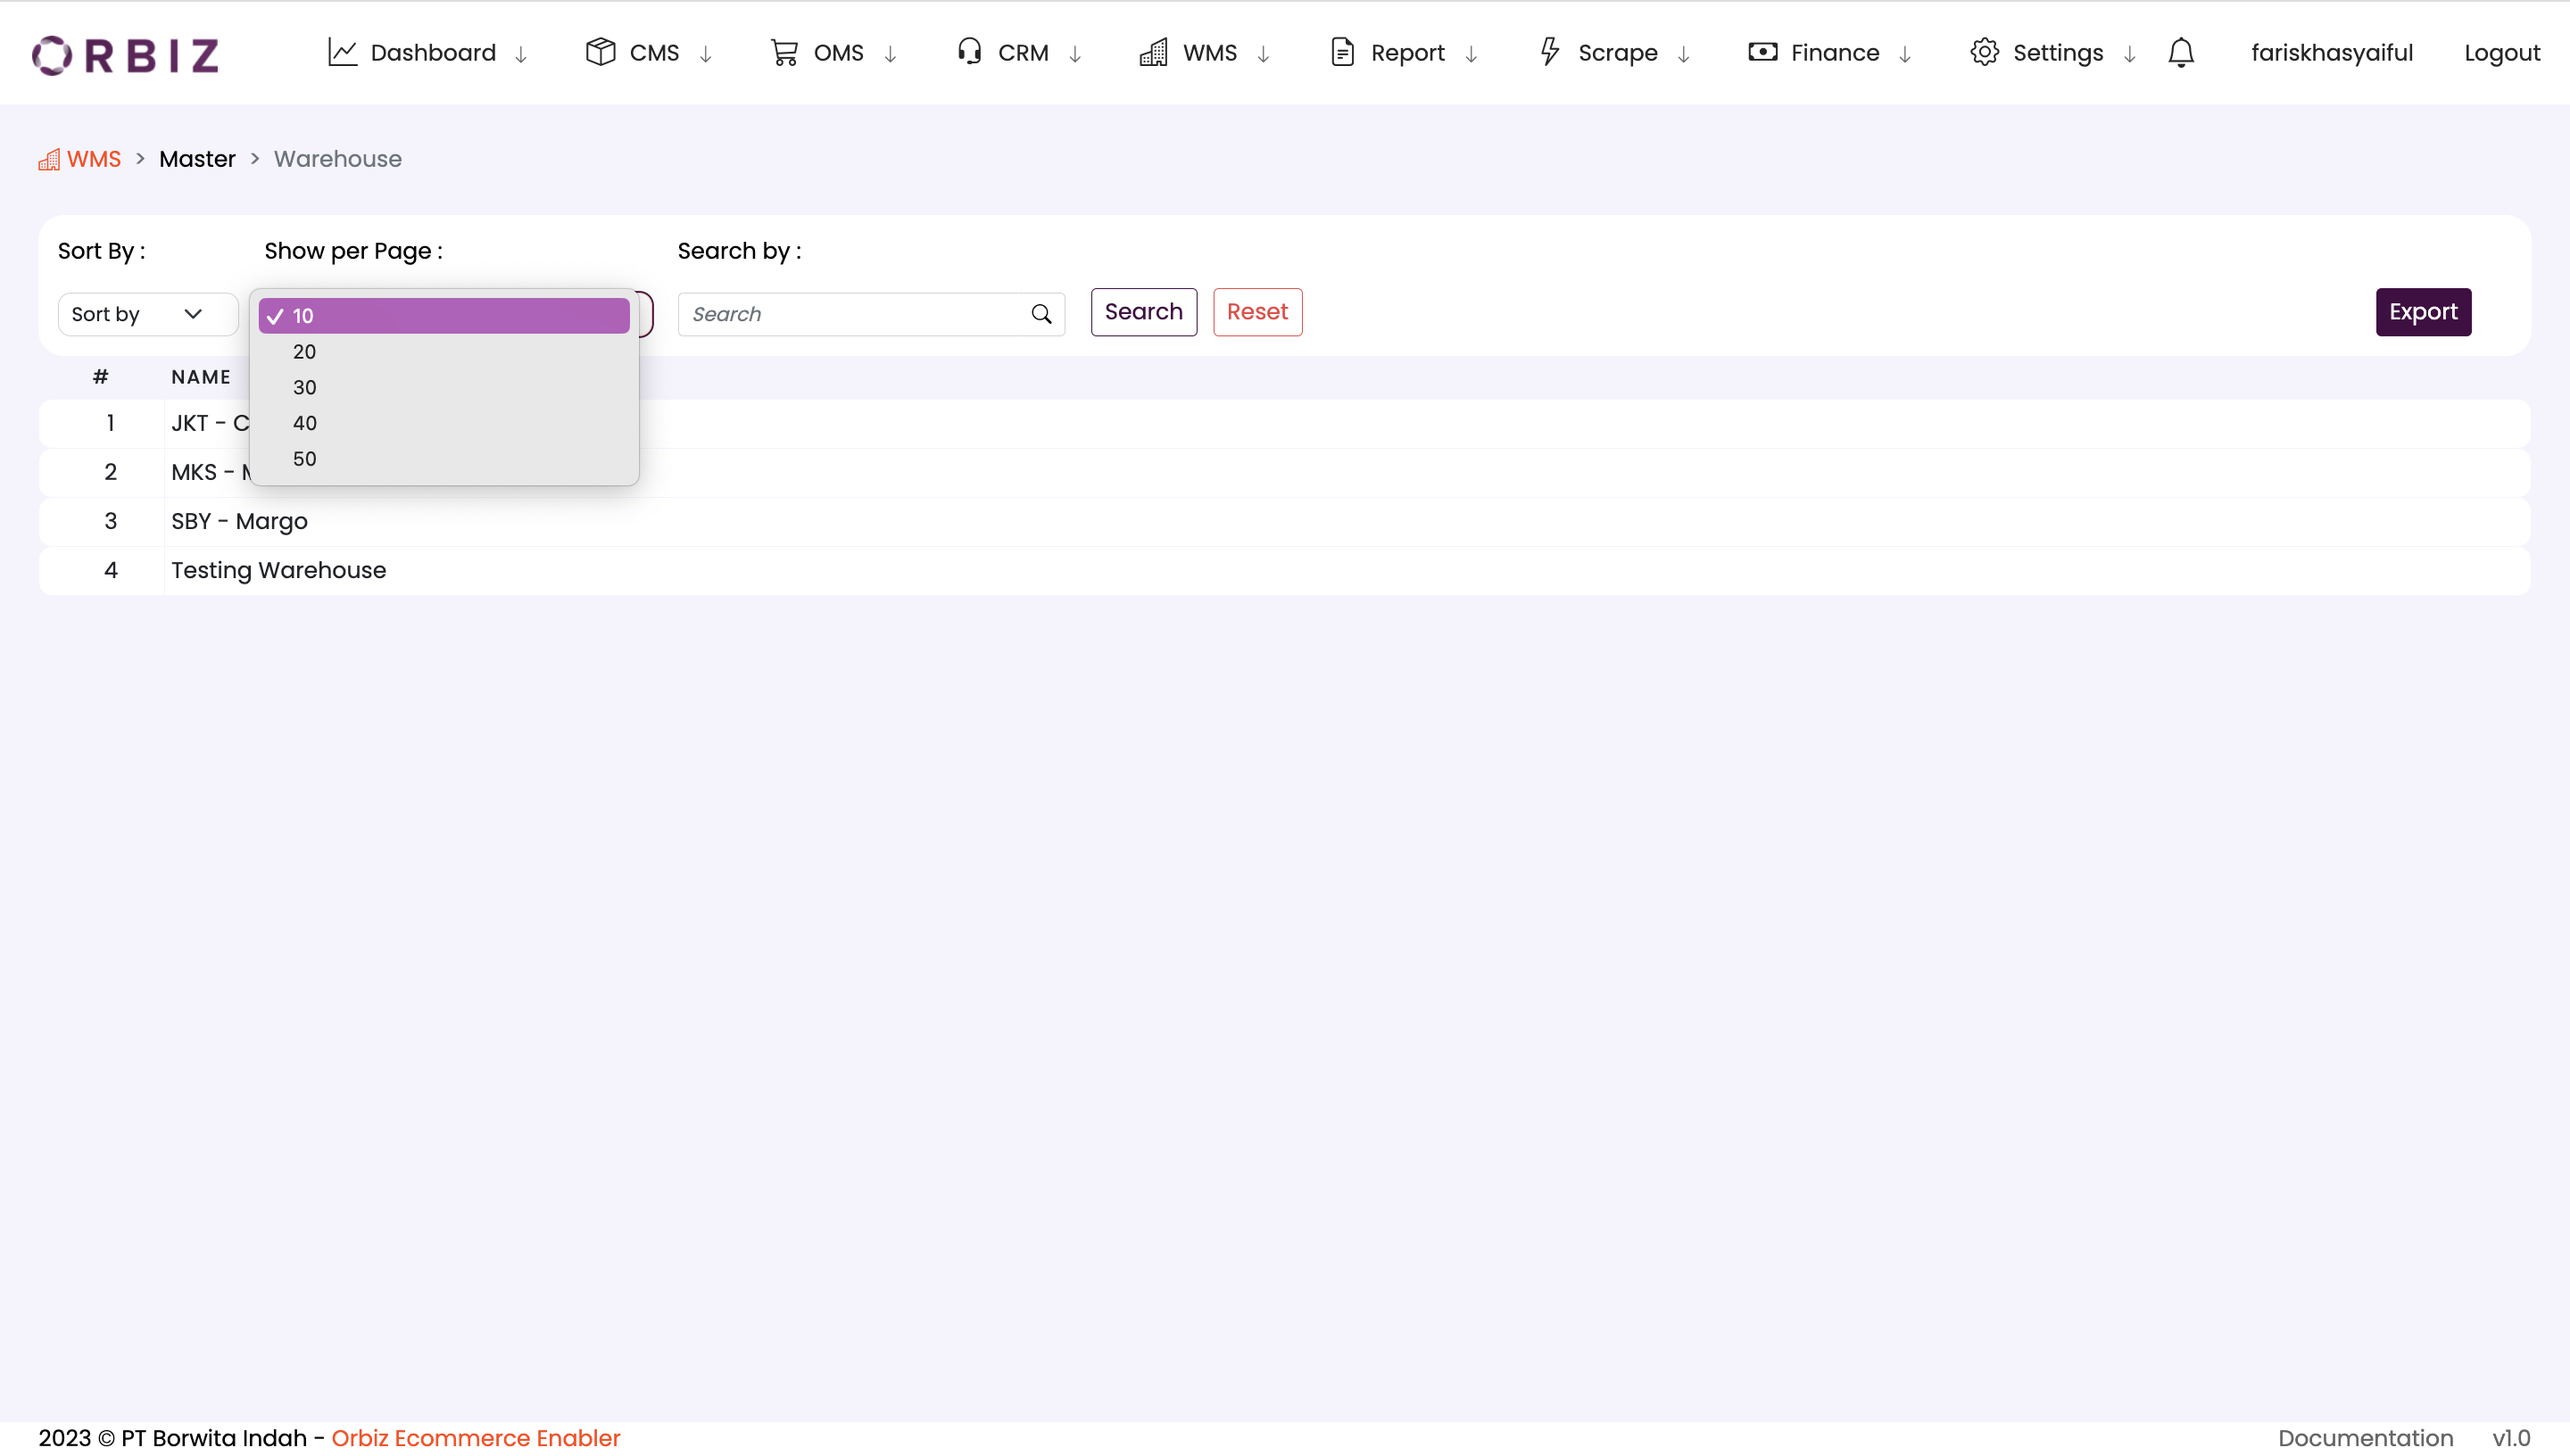The width and height of the screenshot is (2570, 1456).
Task: Click the Export button
Action: 2424,310
